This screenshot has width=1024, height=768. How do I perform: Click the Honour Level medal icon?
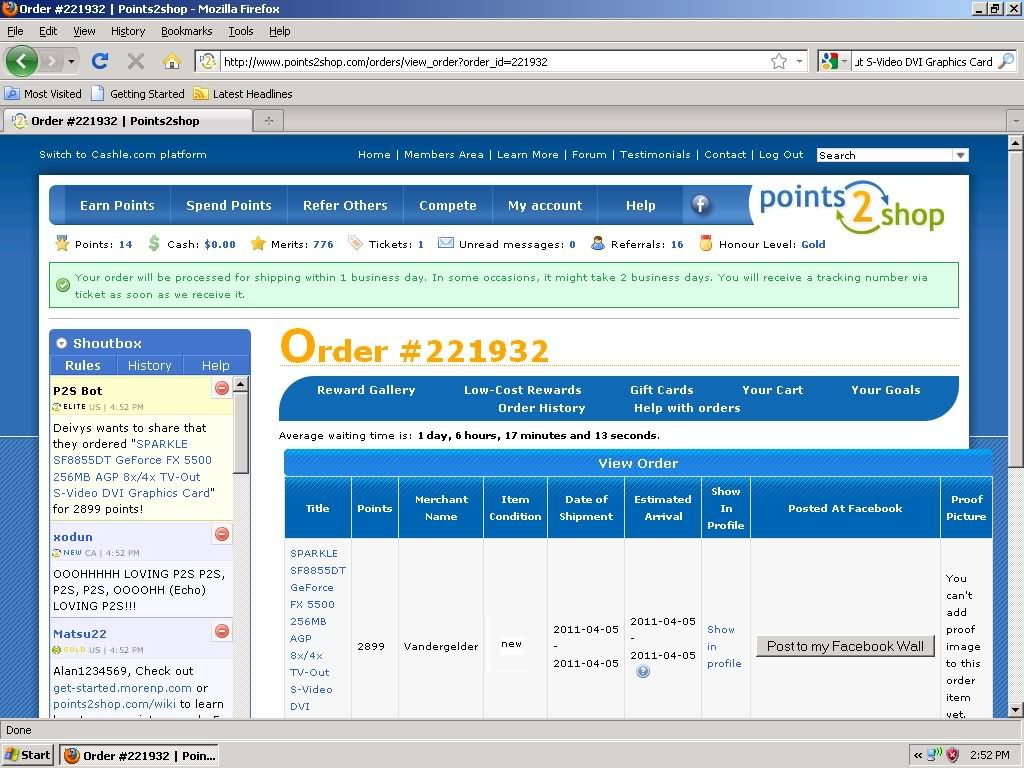point(705,244)
